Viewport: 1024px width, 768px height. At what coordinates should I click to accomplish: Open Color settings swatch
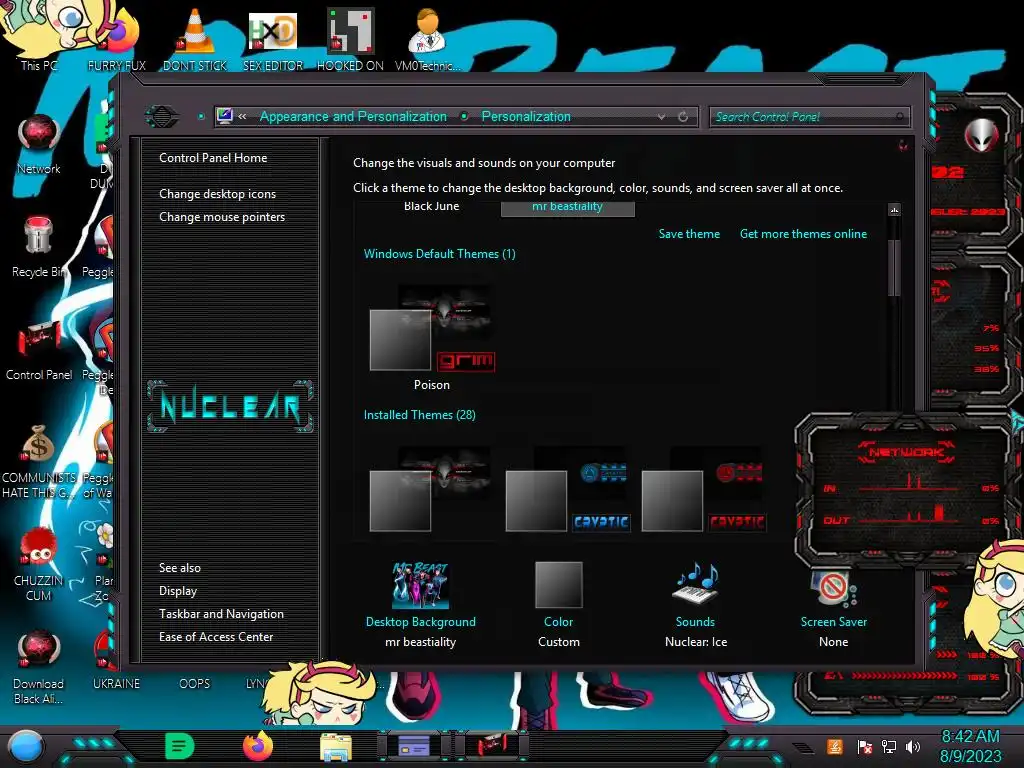pos(558,585)
